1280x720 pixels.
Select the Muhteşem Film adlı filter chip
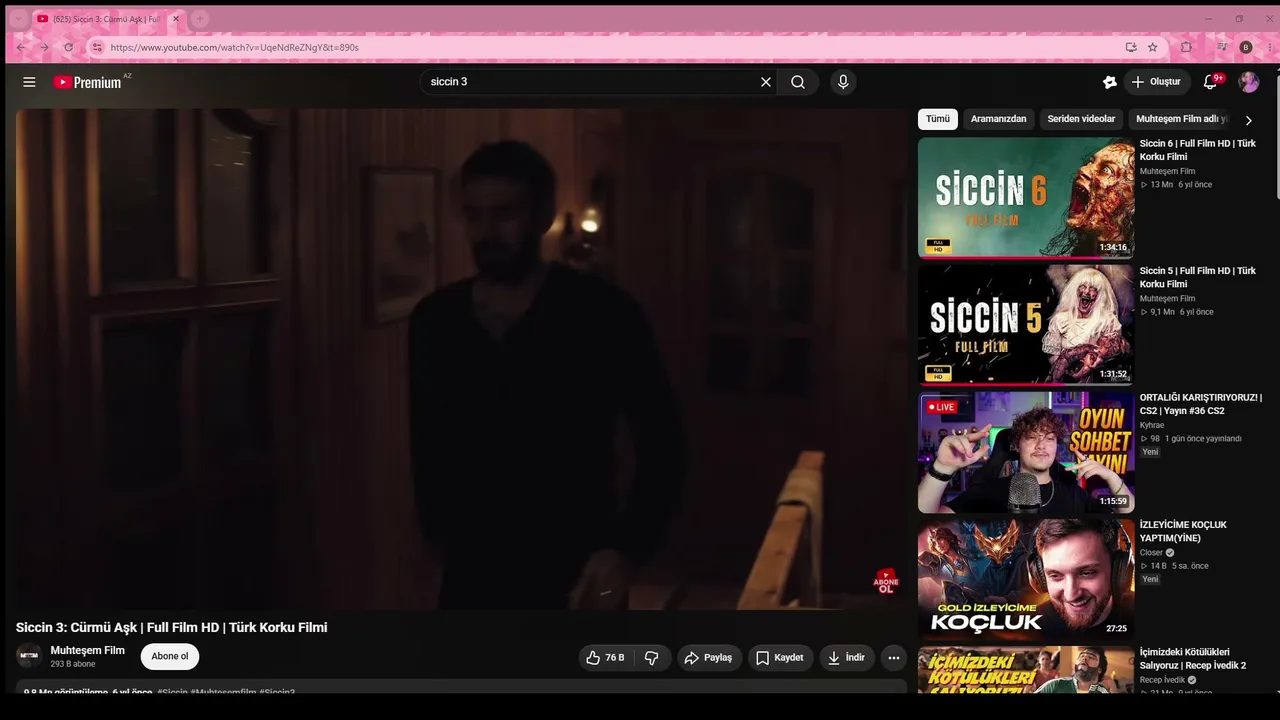click(1182, 119)
